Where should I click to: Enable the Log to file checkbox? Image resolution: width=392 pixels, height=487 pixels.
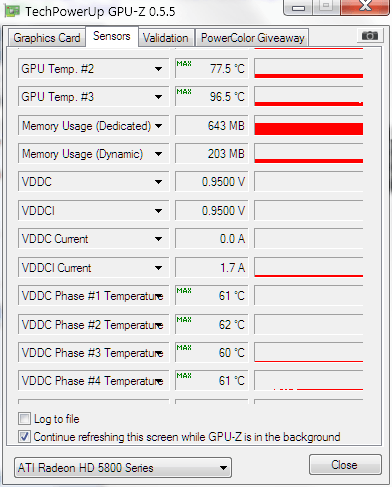(24, 419)
